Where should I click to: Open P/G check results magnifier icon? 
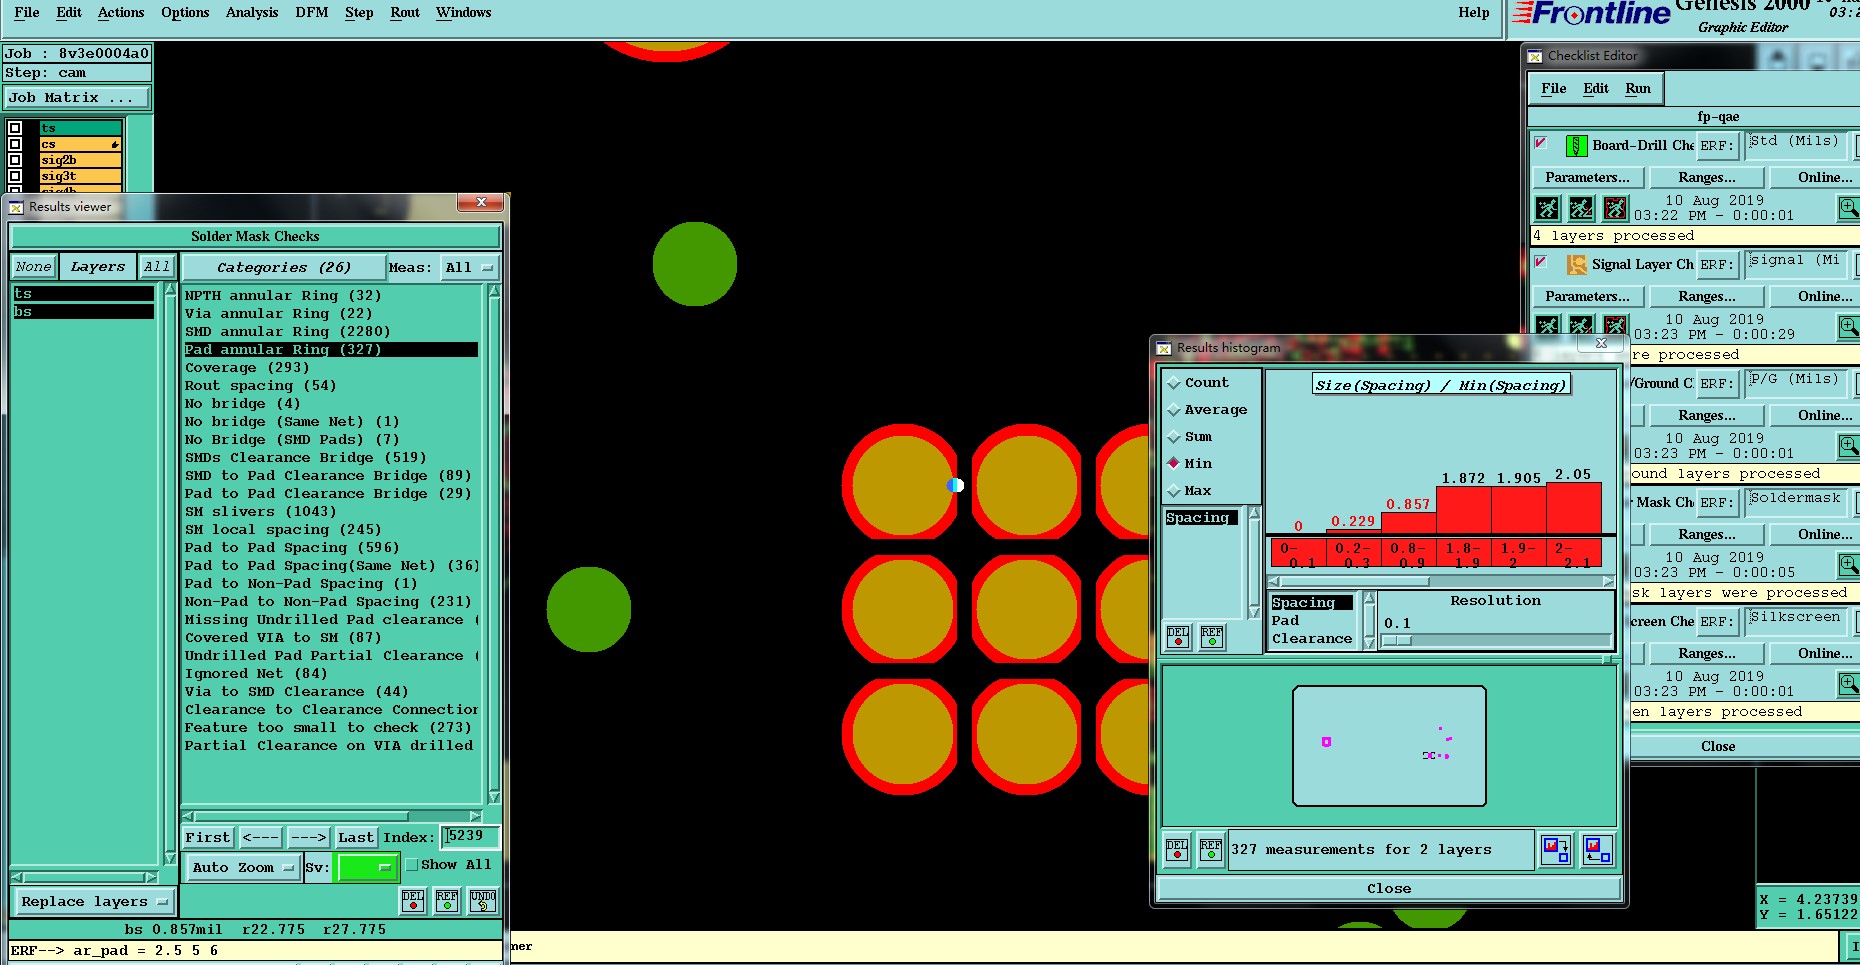click(1849, 446)
